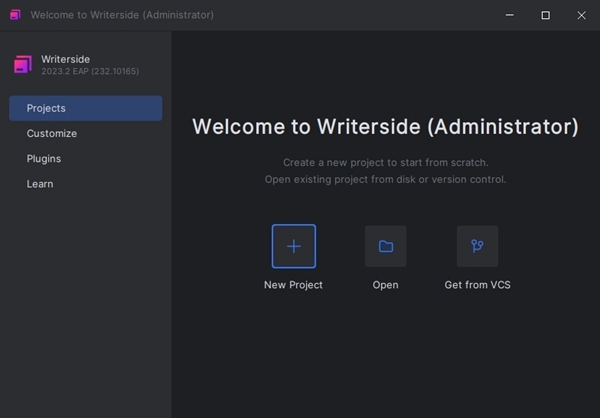Click the Open folder icon
The width and height of the screenshot is (600, 418).
[385, 246]
